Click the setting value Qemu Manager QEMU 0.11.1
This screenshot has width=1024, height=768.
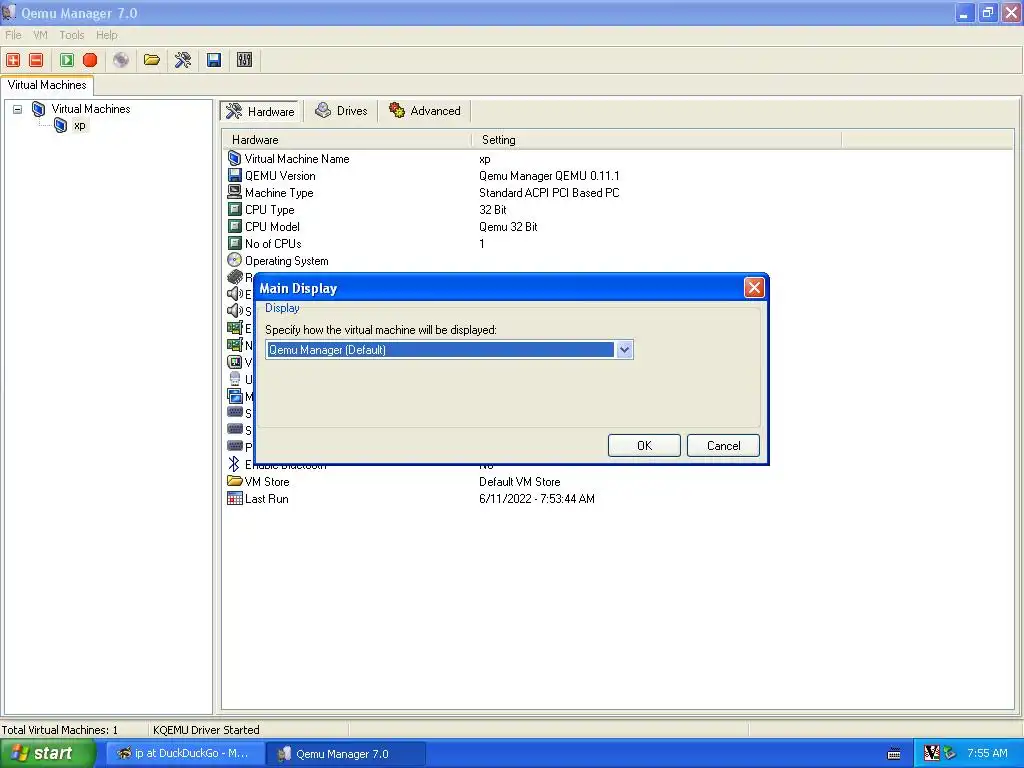pyautogui.click(x=549, y=176)
